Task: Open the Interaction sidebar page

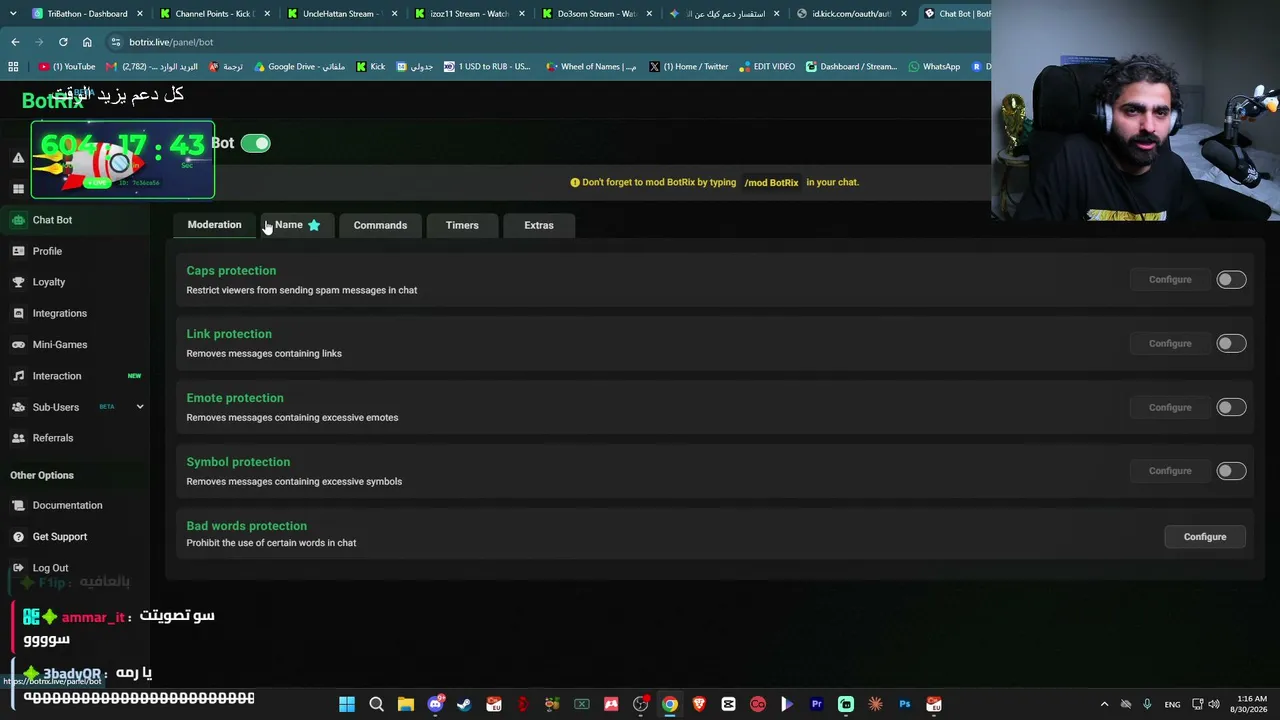Action: (56, 376)
